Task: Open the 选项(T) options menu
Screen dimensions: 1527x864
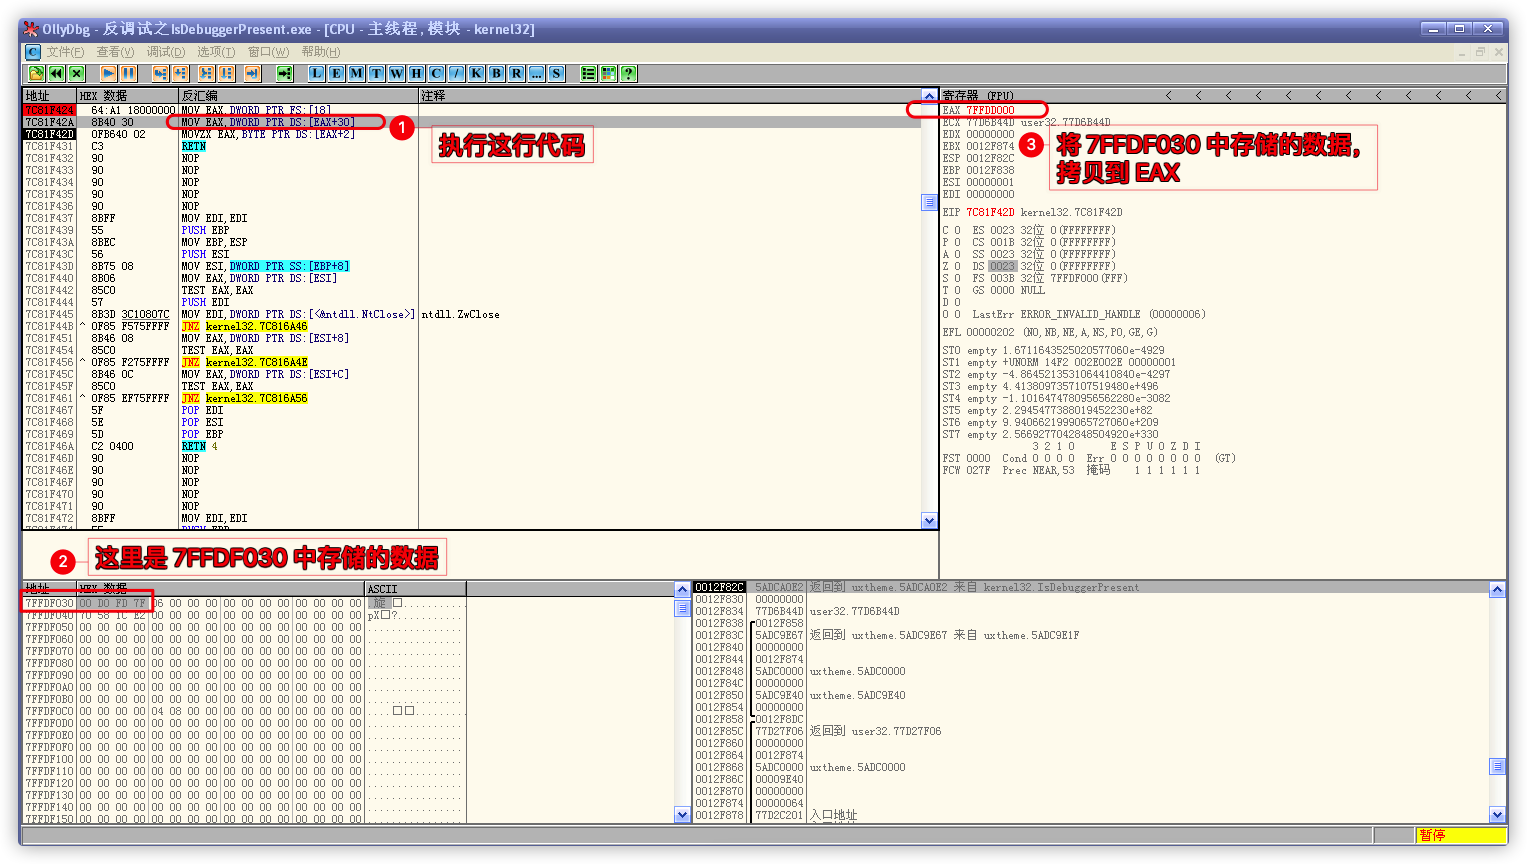Action: coord(216,52)
